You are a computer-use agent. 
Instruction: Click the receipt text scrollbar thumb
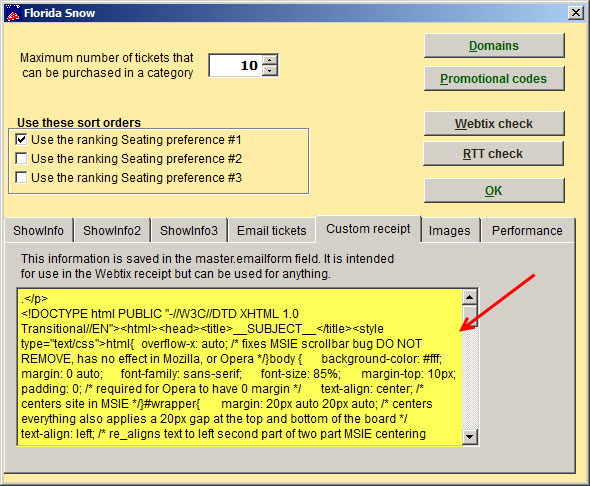click(469, 316)
